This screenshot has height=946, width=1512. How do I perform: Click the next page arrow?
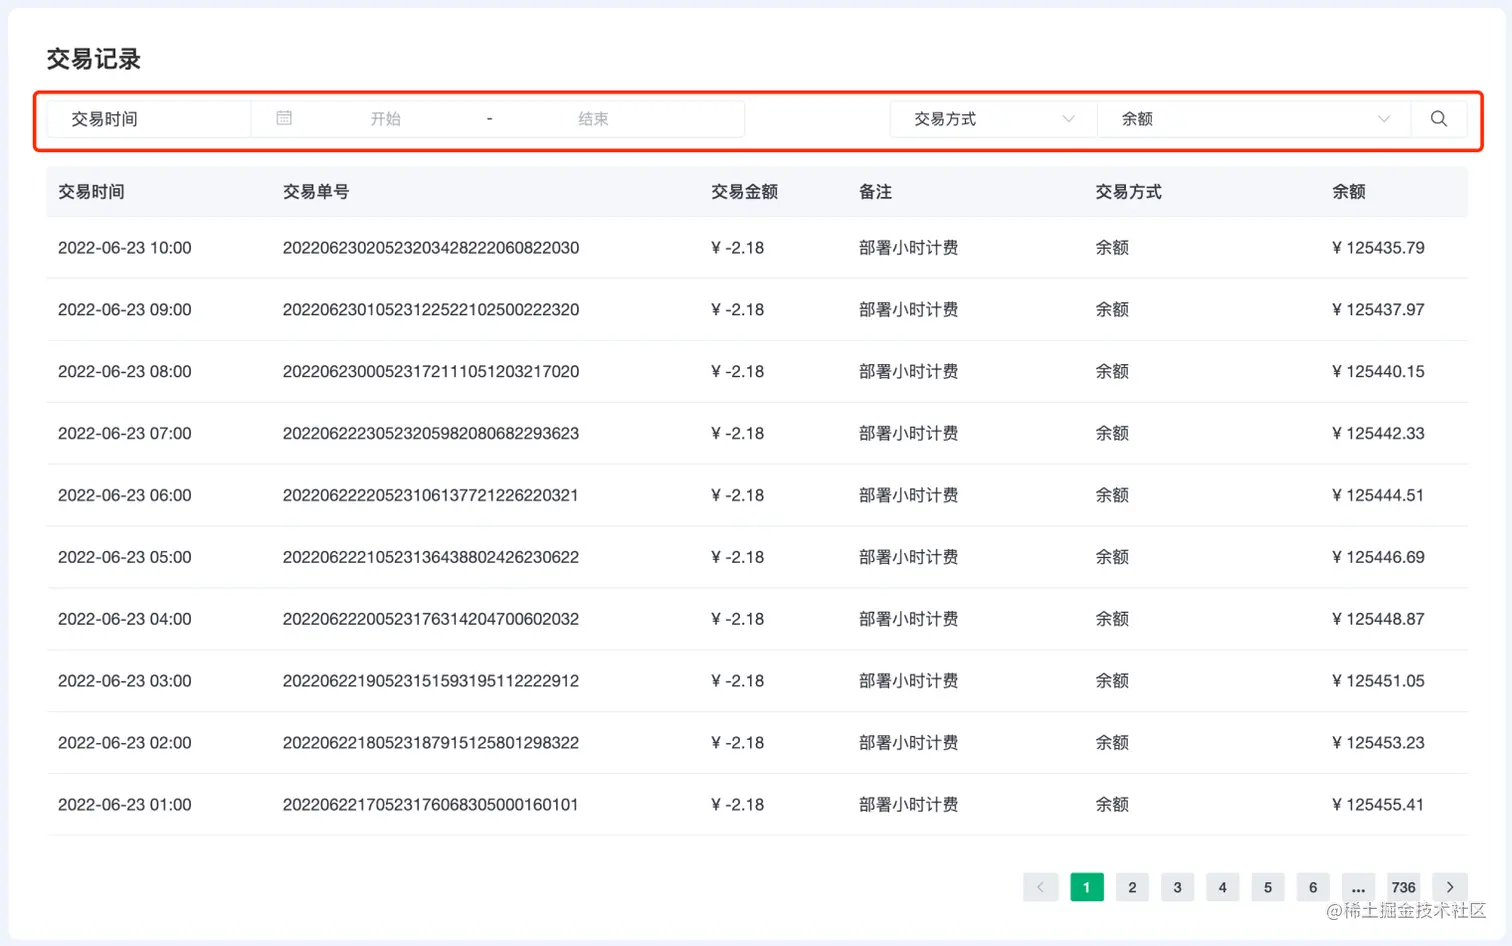tap(1449, 887)
